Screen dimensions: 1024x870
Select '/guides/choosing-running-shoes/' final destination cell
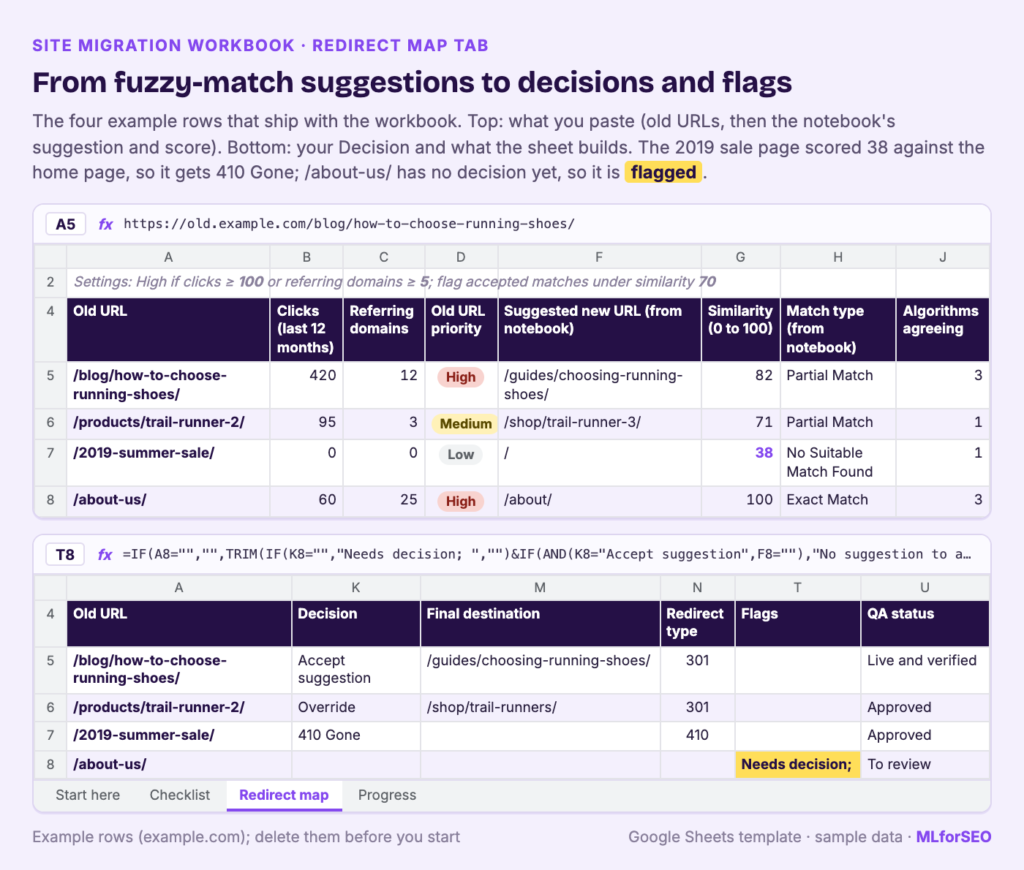point(540,669)
